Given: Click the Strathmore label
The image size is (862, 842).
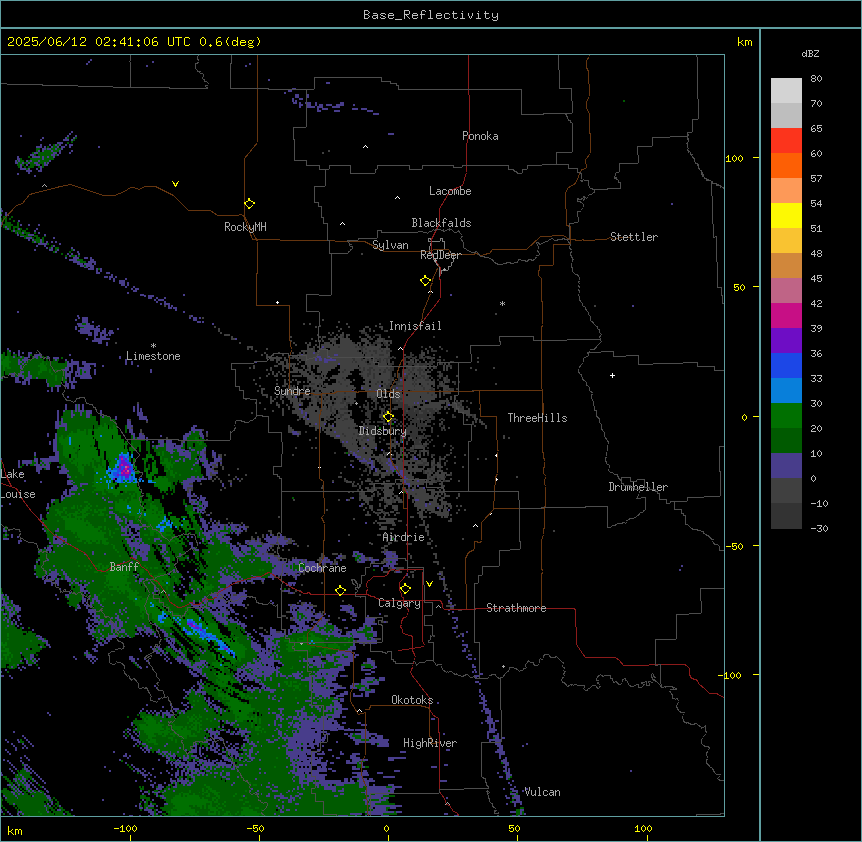Looking at the screenshot, I should (x=516, y=608).
